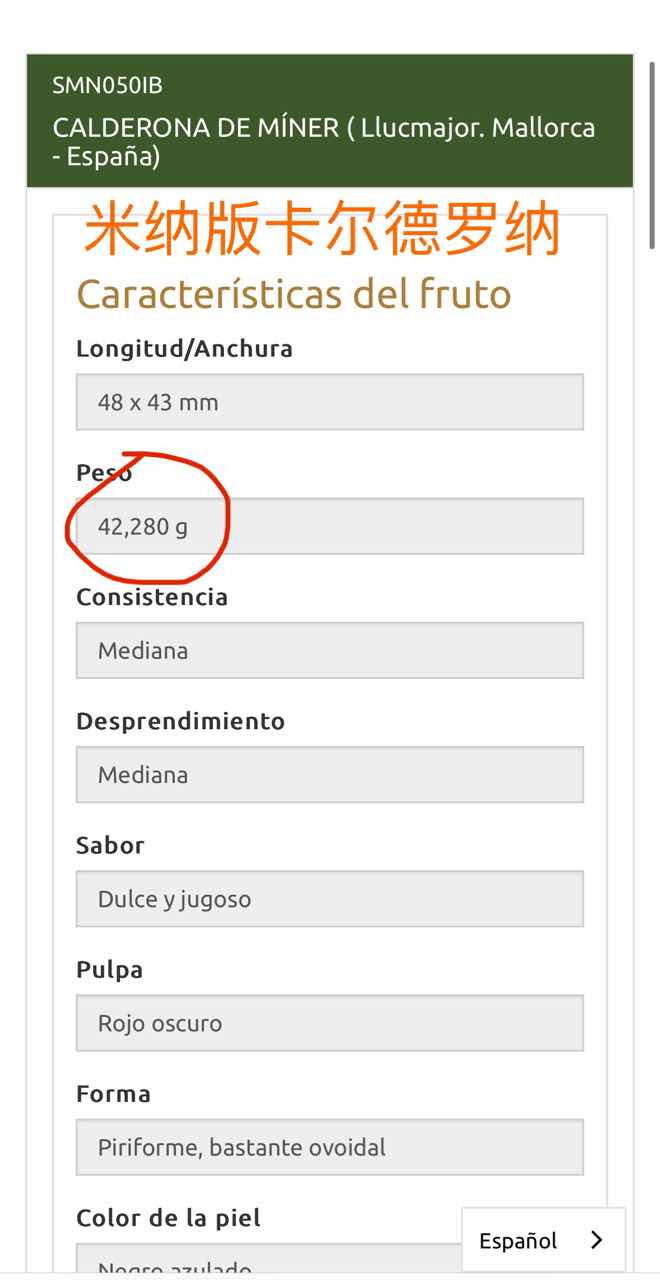Click the partially visible Color de la piel field
Image resolution: width=660 pixels, height=1280 pixels.
260,1262
